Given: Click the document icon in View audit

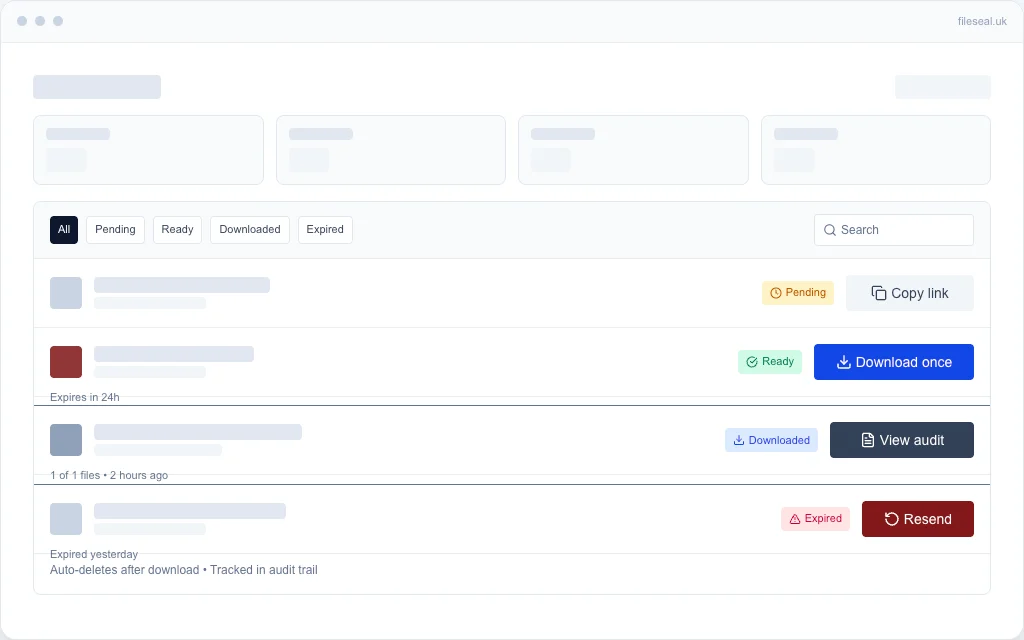Looking at the screenshot, I should click(x=868, y=440).
